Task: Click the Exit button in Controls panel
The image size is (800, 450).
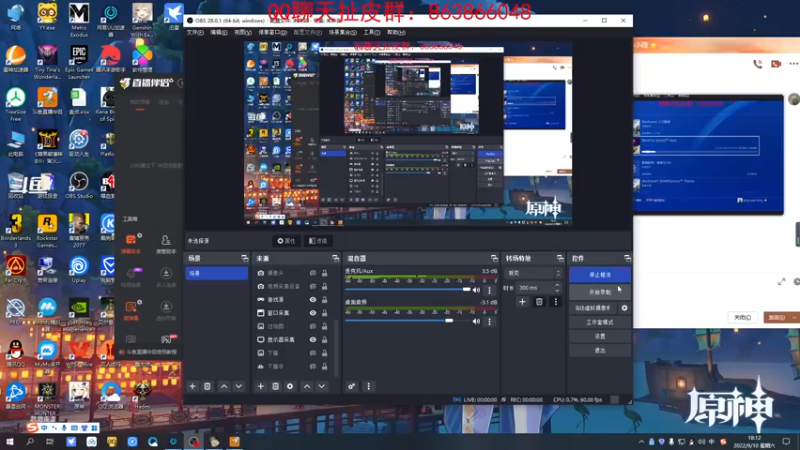Action: click(x=599, y=351)
